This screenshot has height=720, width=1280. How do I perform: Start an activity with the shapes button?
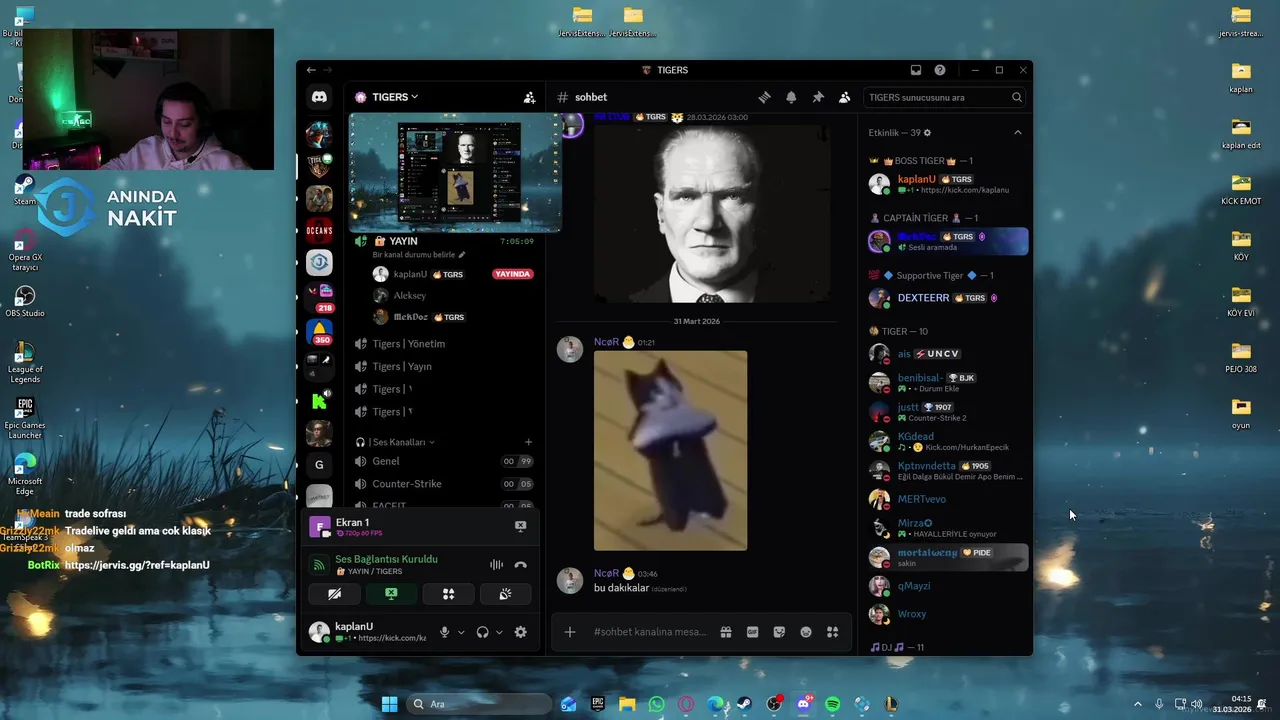[x=448, y=594]
